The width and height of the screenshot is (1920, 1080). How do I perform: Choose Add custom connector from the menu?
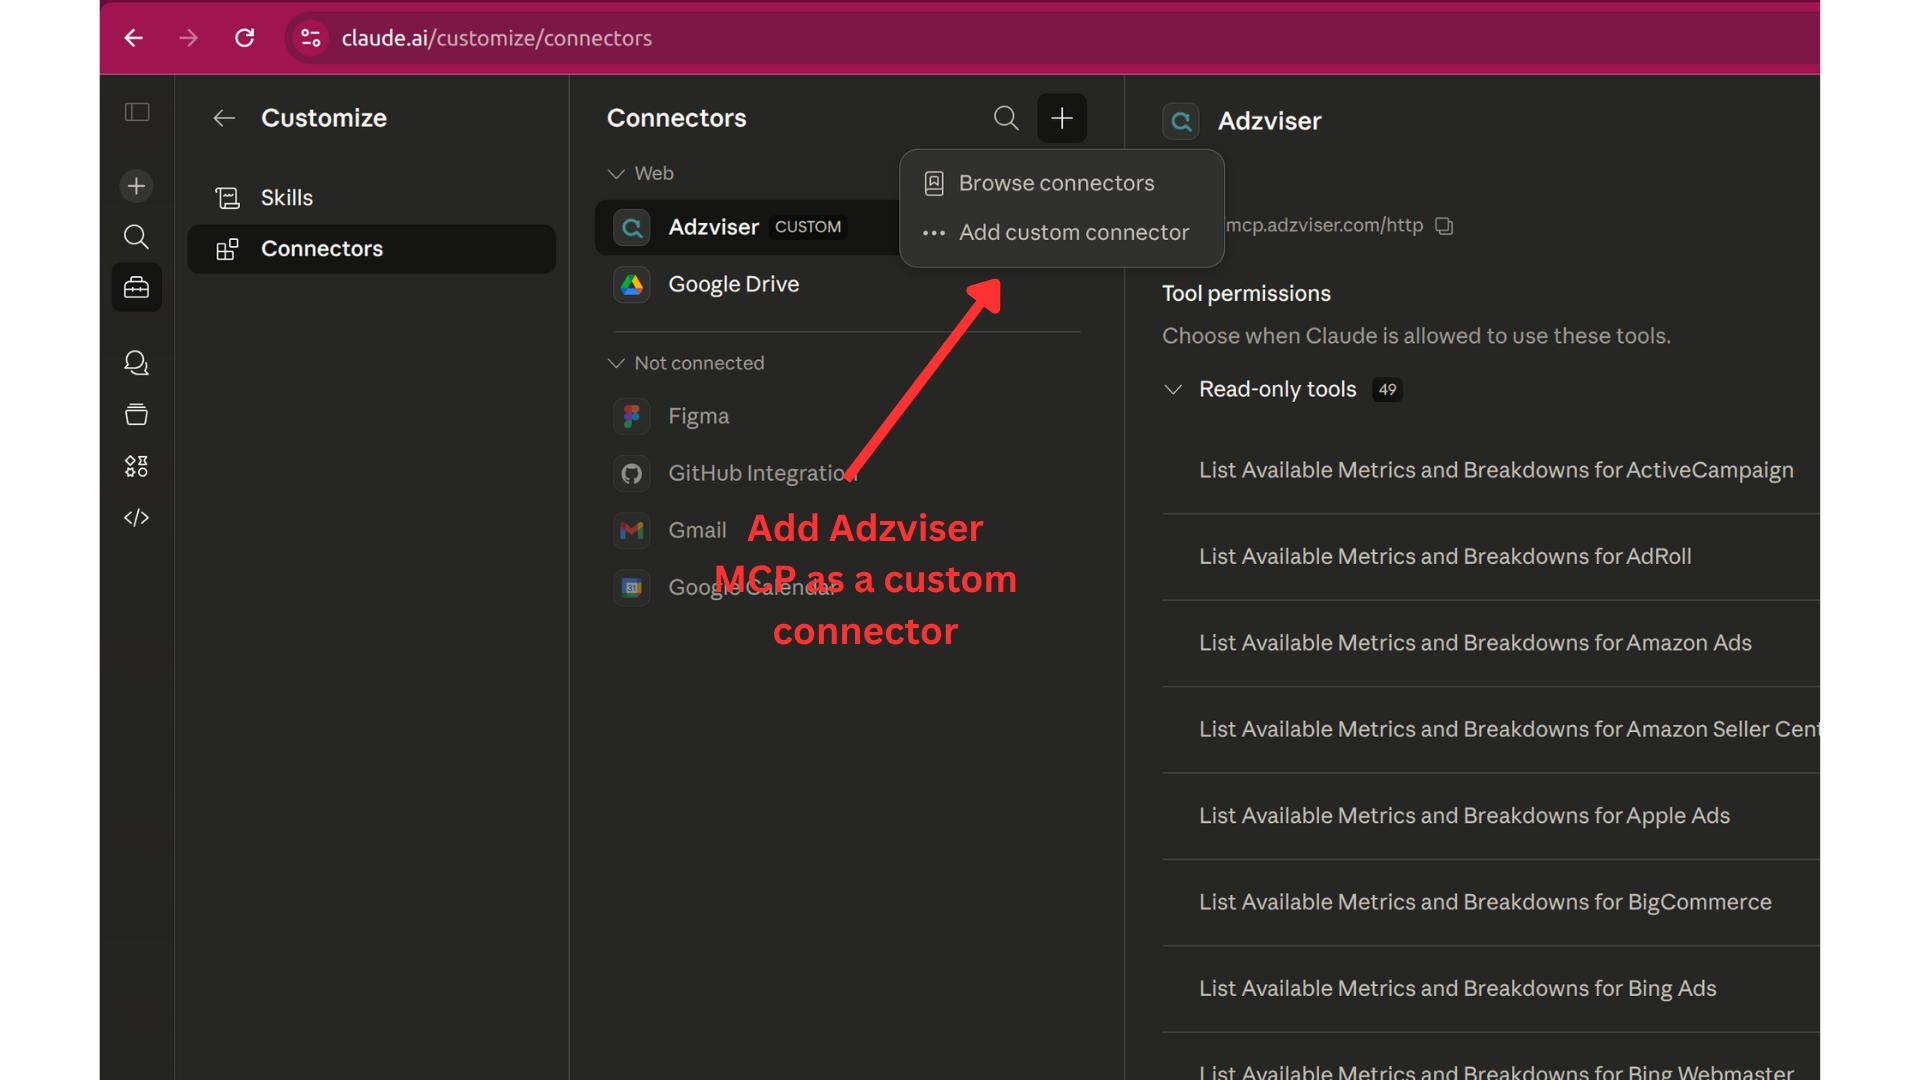[x=1074, y=232]
